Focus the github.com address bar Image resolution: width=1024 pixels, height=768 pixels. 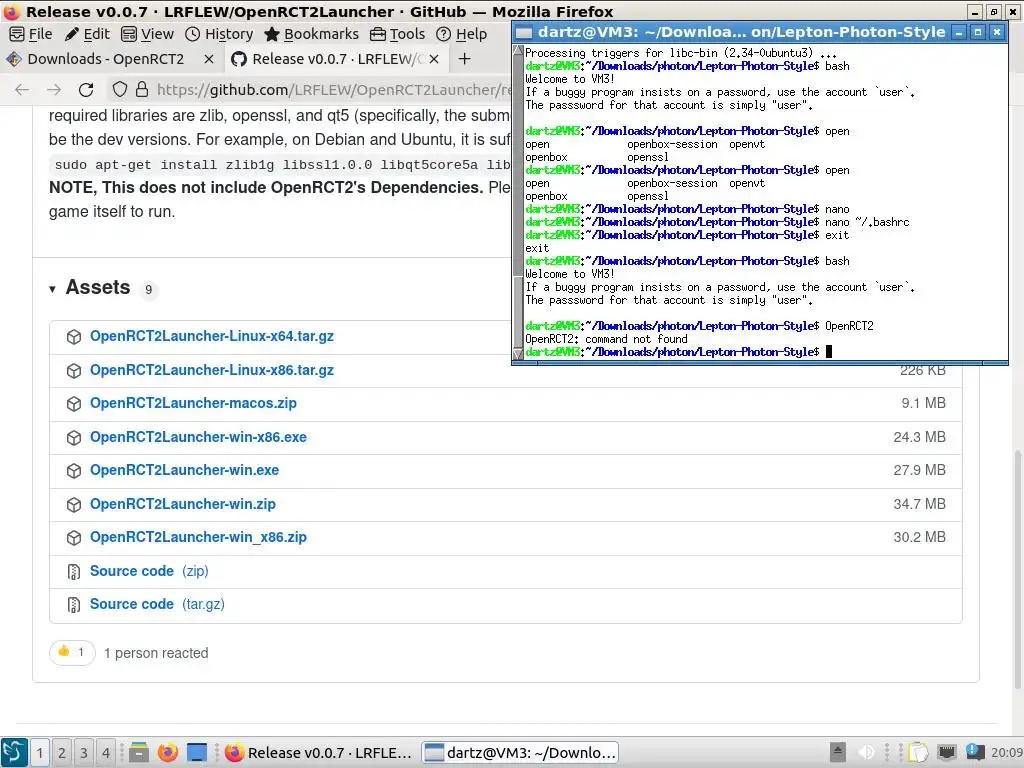[x=333, y=90]
